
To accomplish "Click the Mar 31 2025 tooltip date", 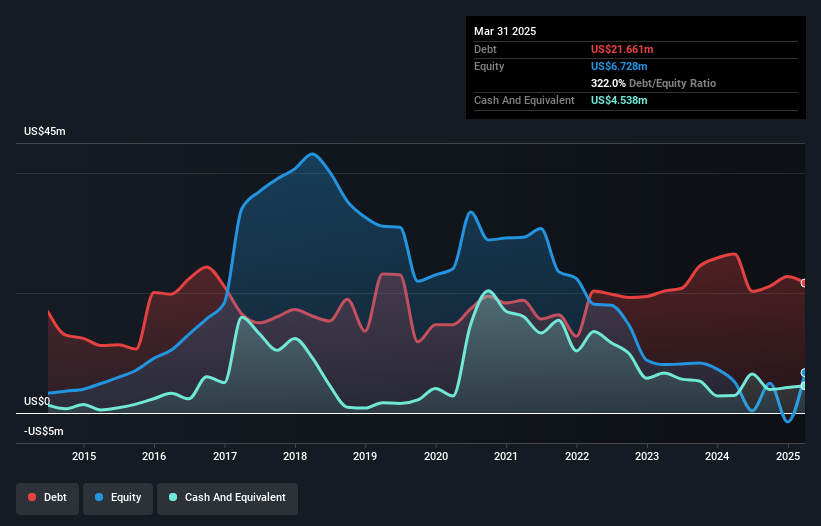I will point(505,31).
